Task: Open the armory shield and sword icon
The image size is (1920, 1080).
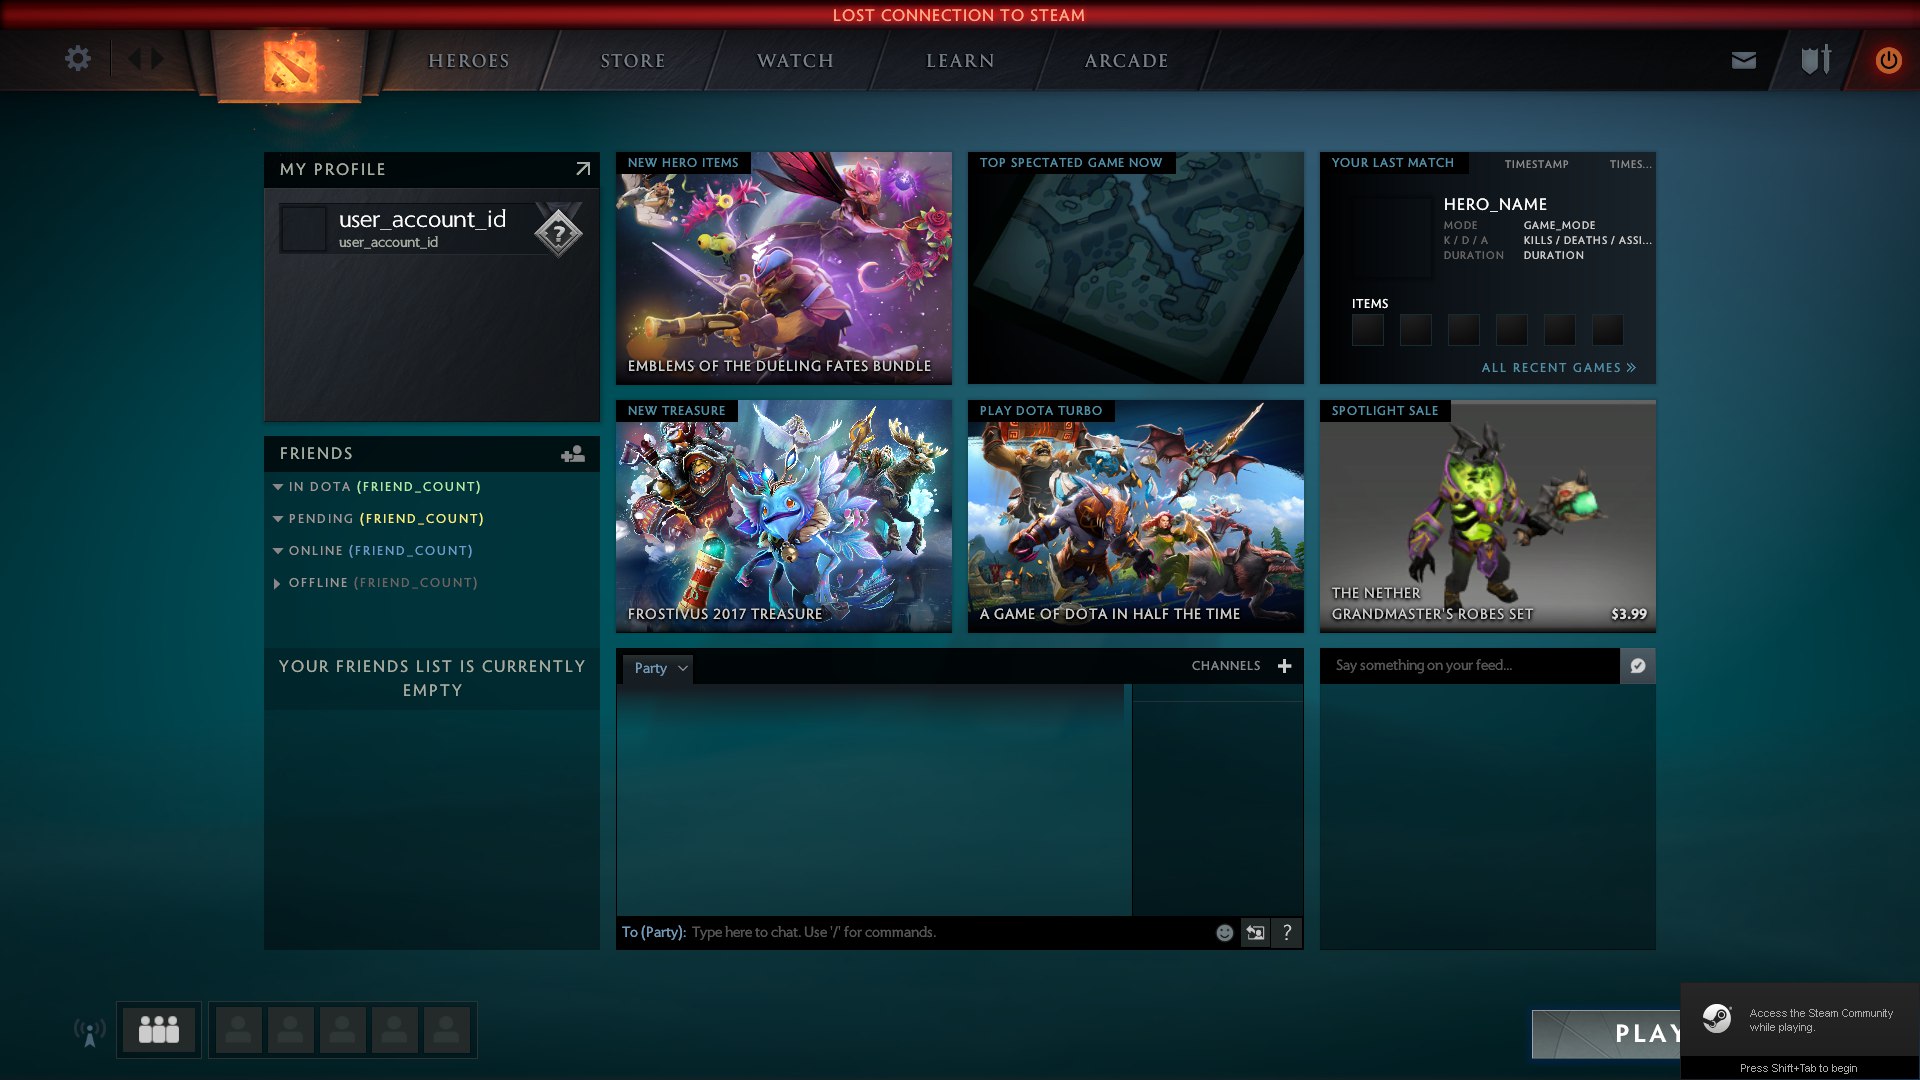Action: 1816,60
